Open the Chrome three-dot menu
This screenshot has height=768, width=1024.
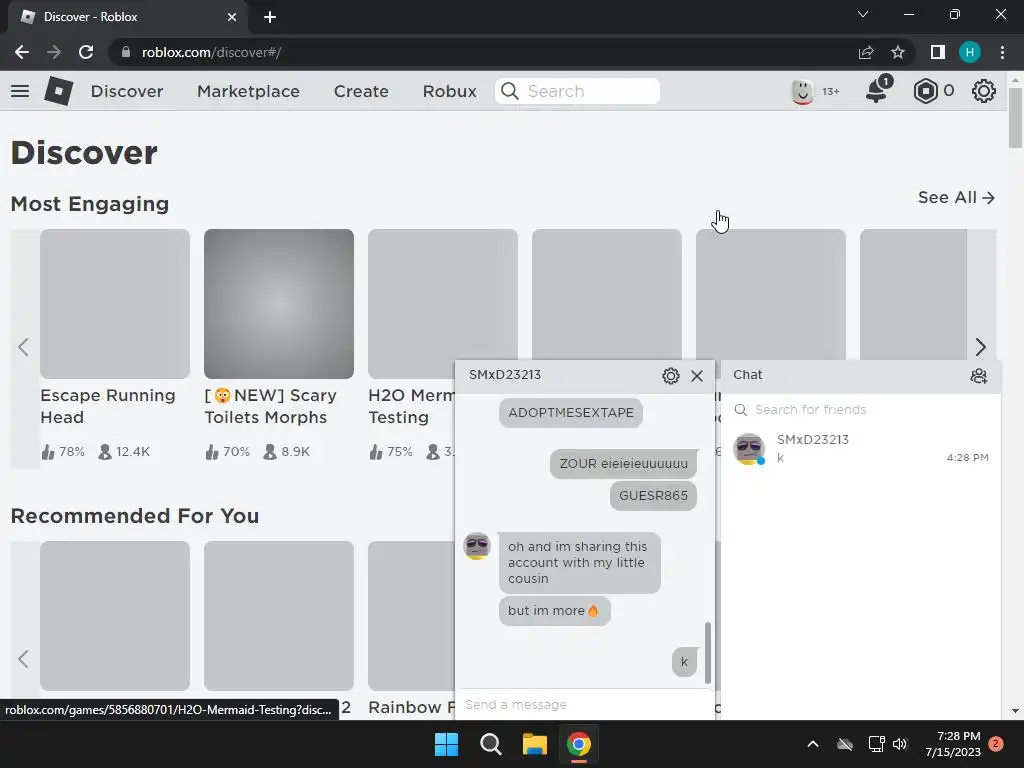(1002, 52)
